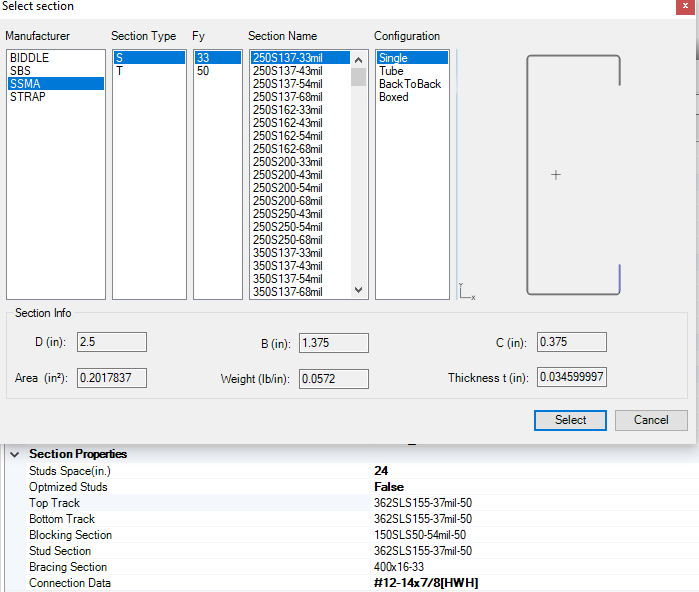Click the Select button

570,420
